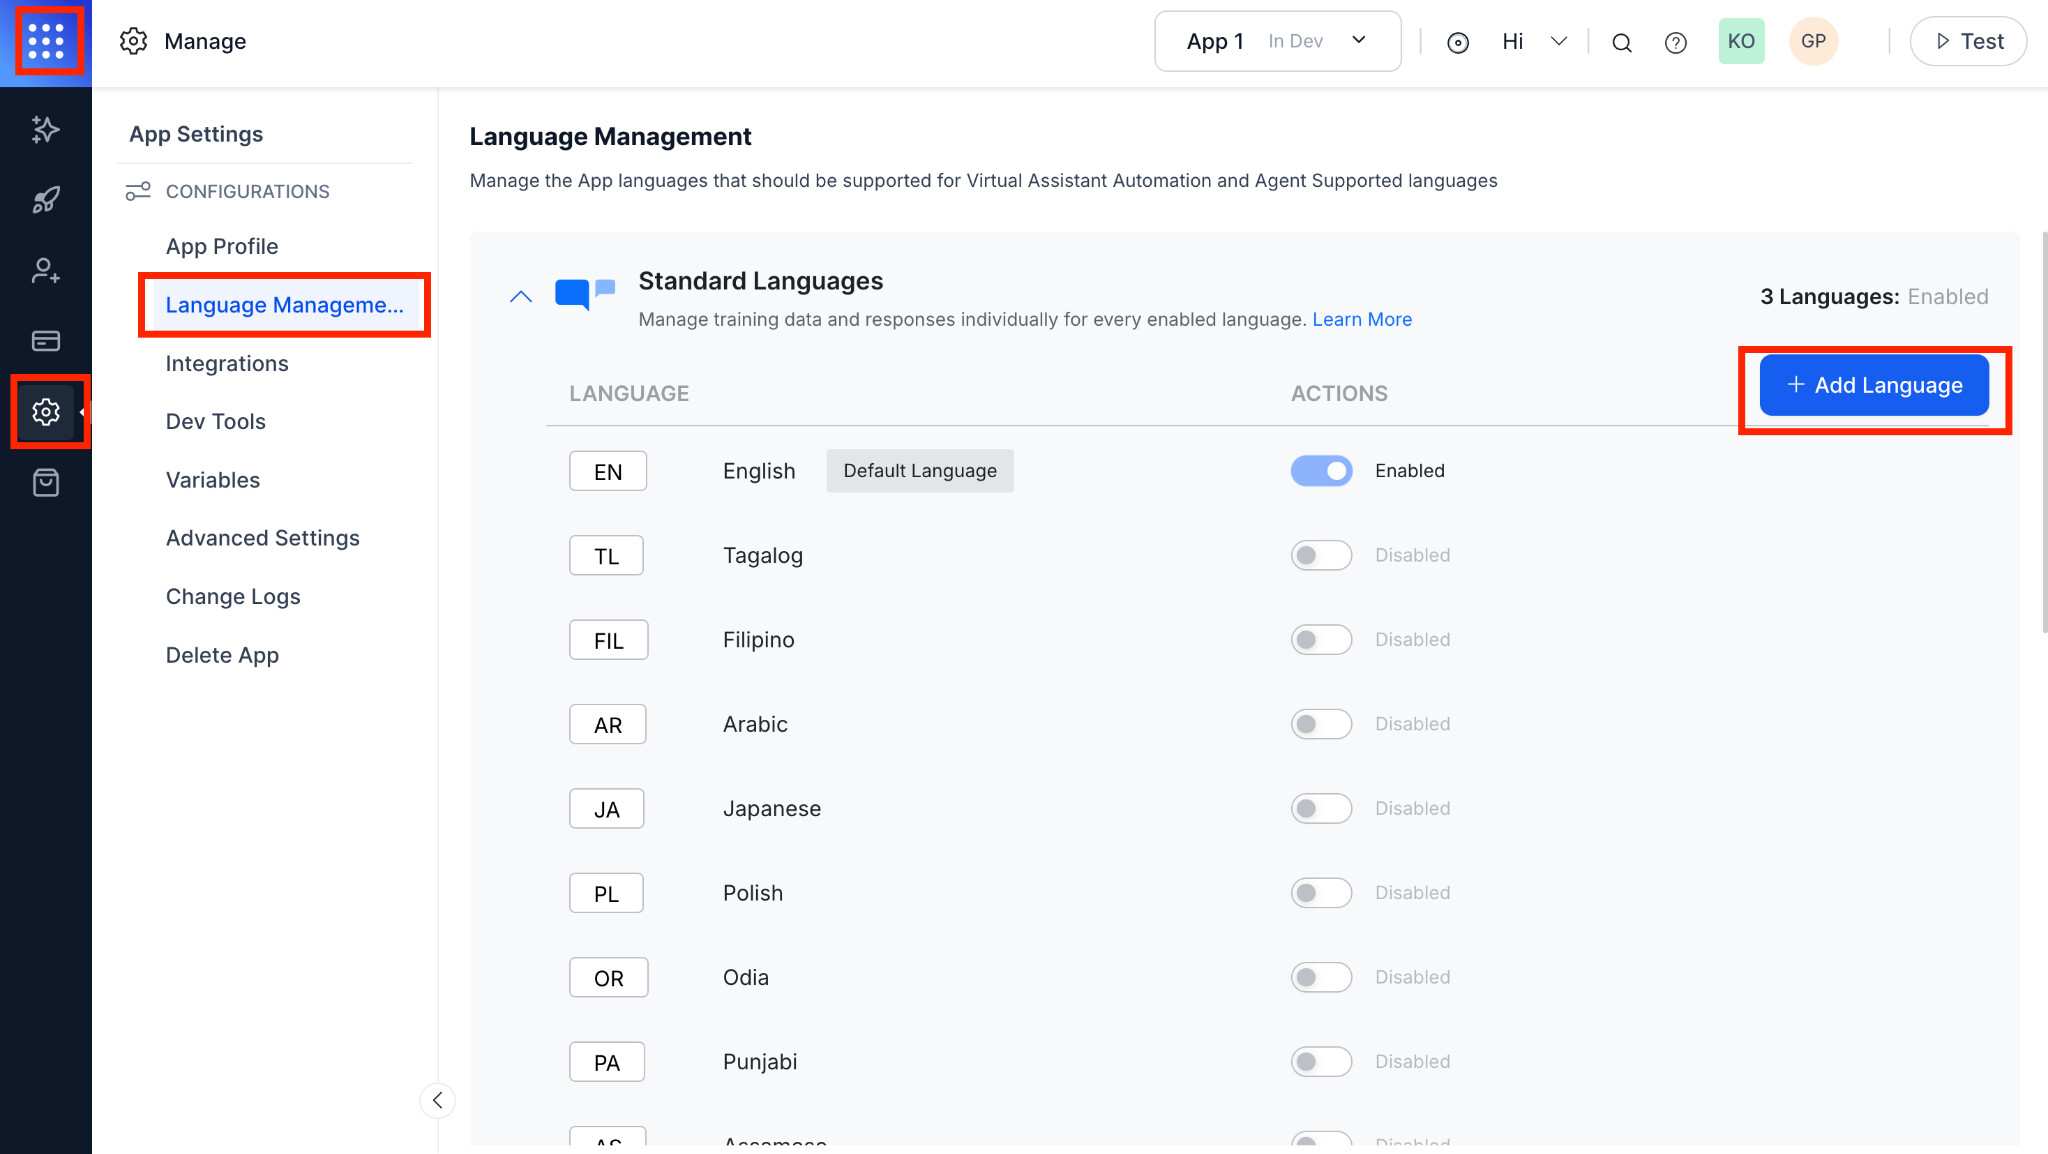Switch to the Integrations settings page
The height and width of the screenshot is (1154, 2048).
227,363
